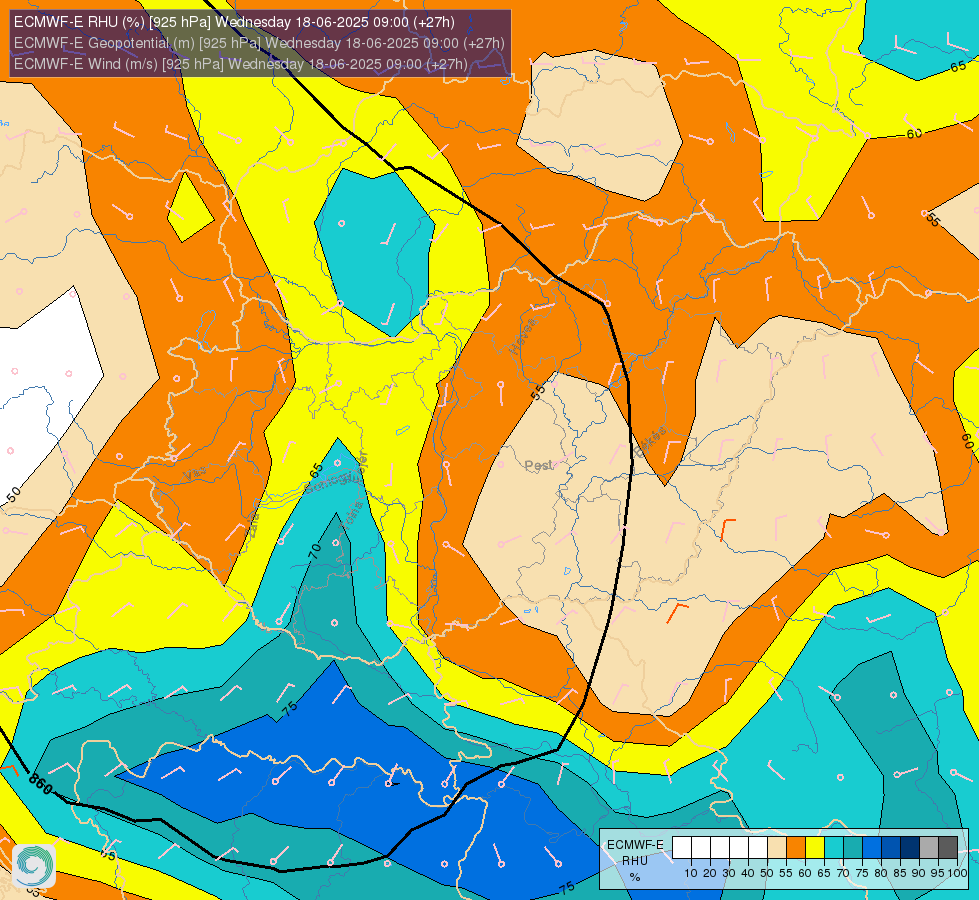Click legend tick value '100'
Viewport: 979px width, 900px height.
point(958,873)
